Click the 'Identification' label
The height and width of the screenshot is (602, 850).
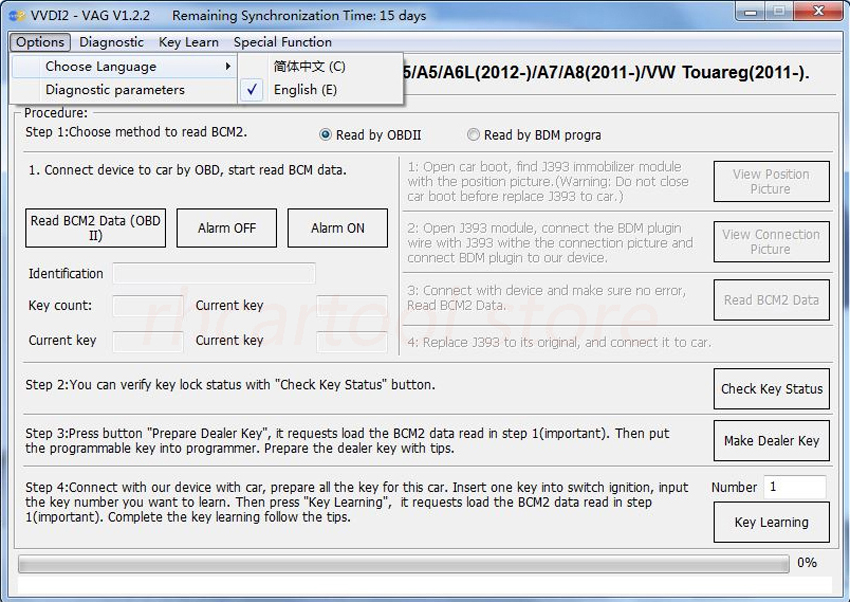pos(66,274)
